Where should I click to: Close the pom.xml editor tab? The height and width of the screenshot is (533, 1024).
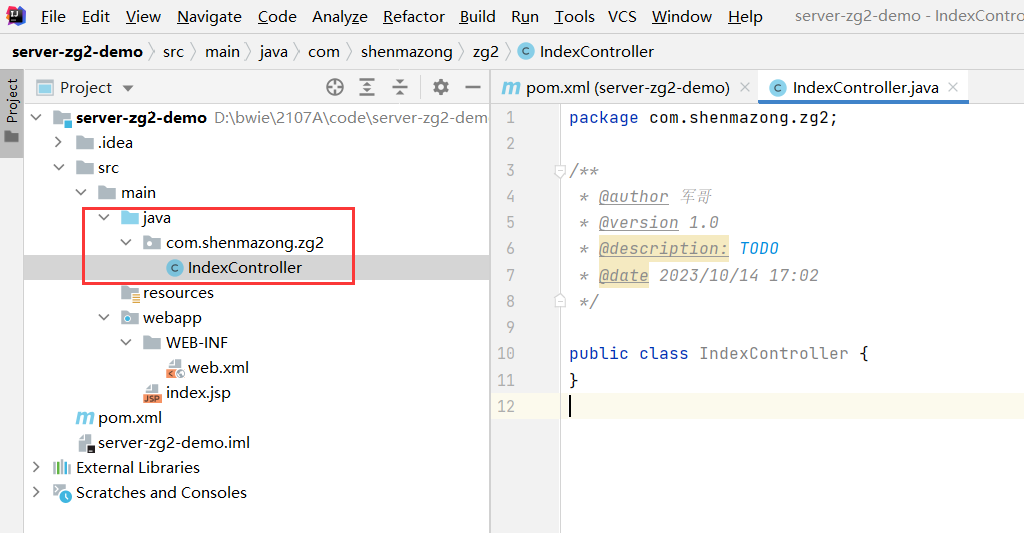click(744, 88)
